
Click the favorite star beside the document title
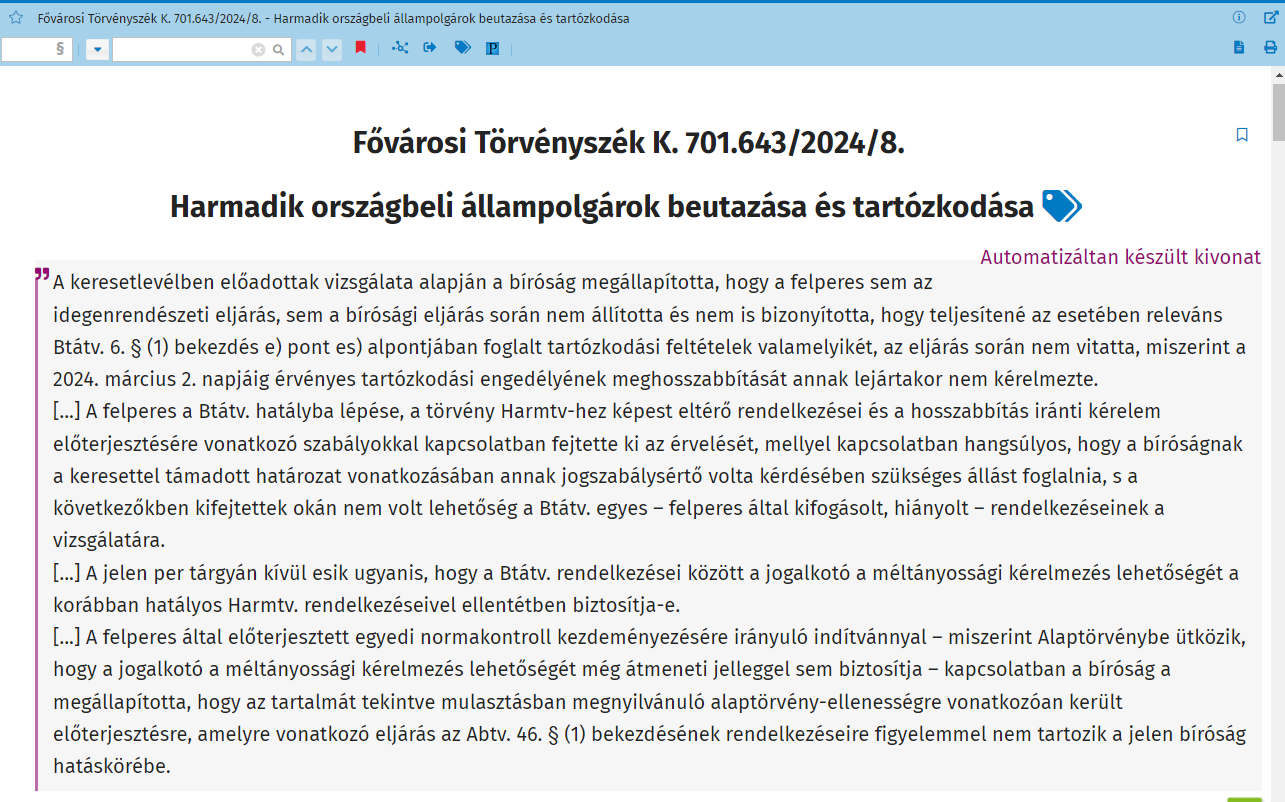pyautogui.click(x=16, y=18)
